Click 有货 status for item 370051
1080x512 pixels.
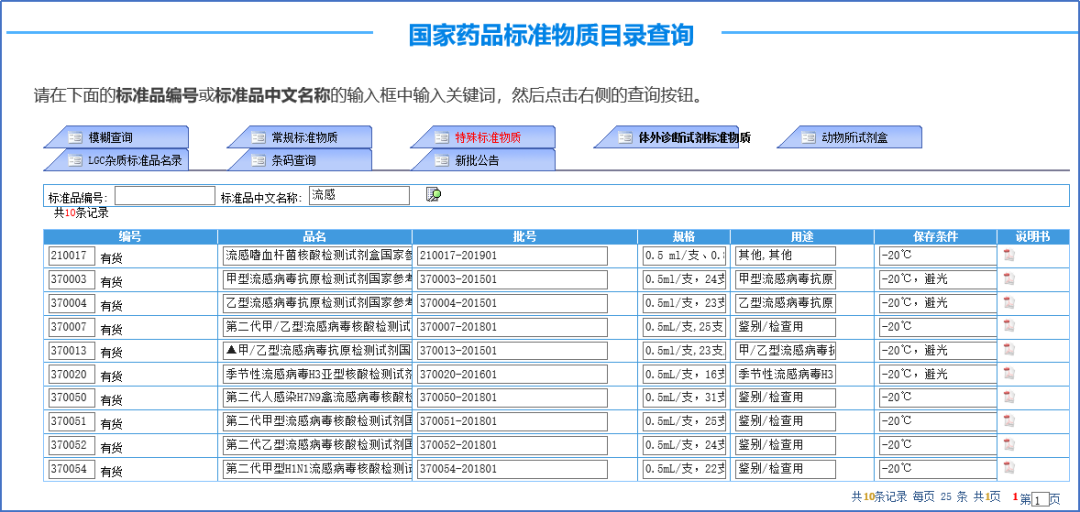point(111,422)
